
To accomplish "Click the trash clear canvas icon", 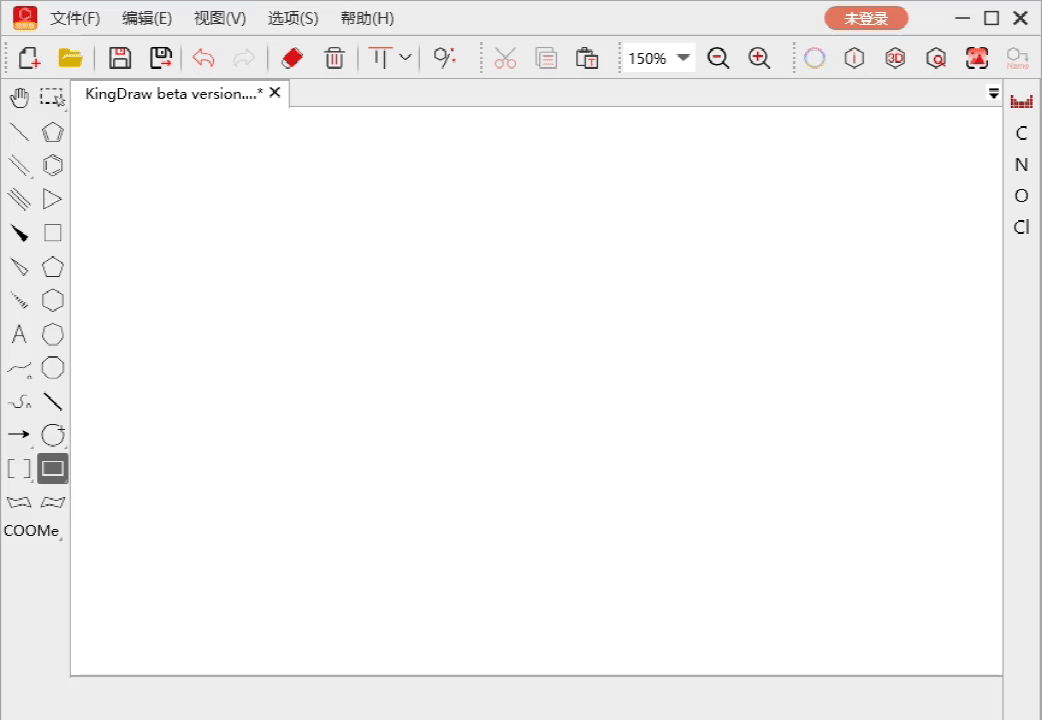I will pos(334,59).
